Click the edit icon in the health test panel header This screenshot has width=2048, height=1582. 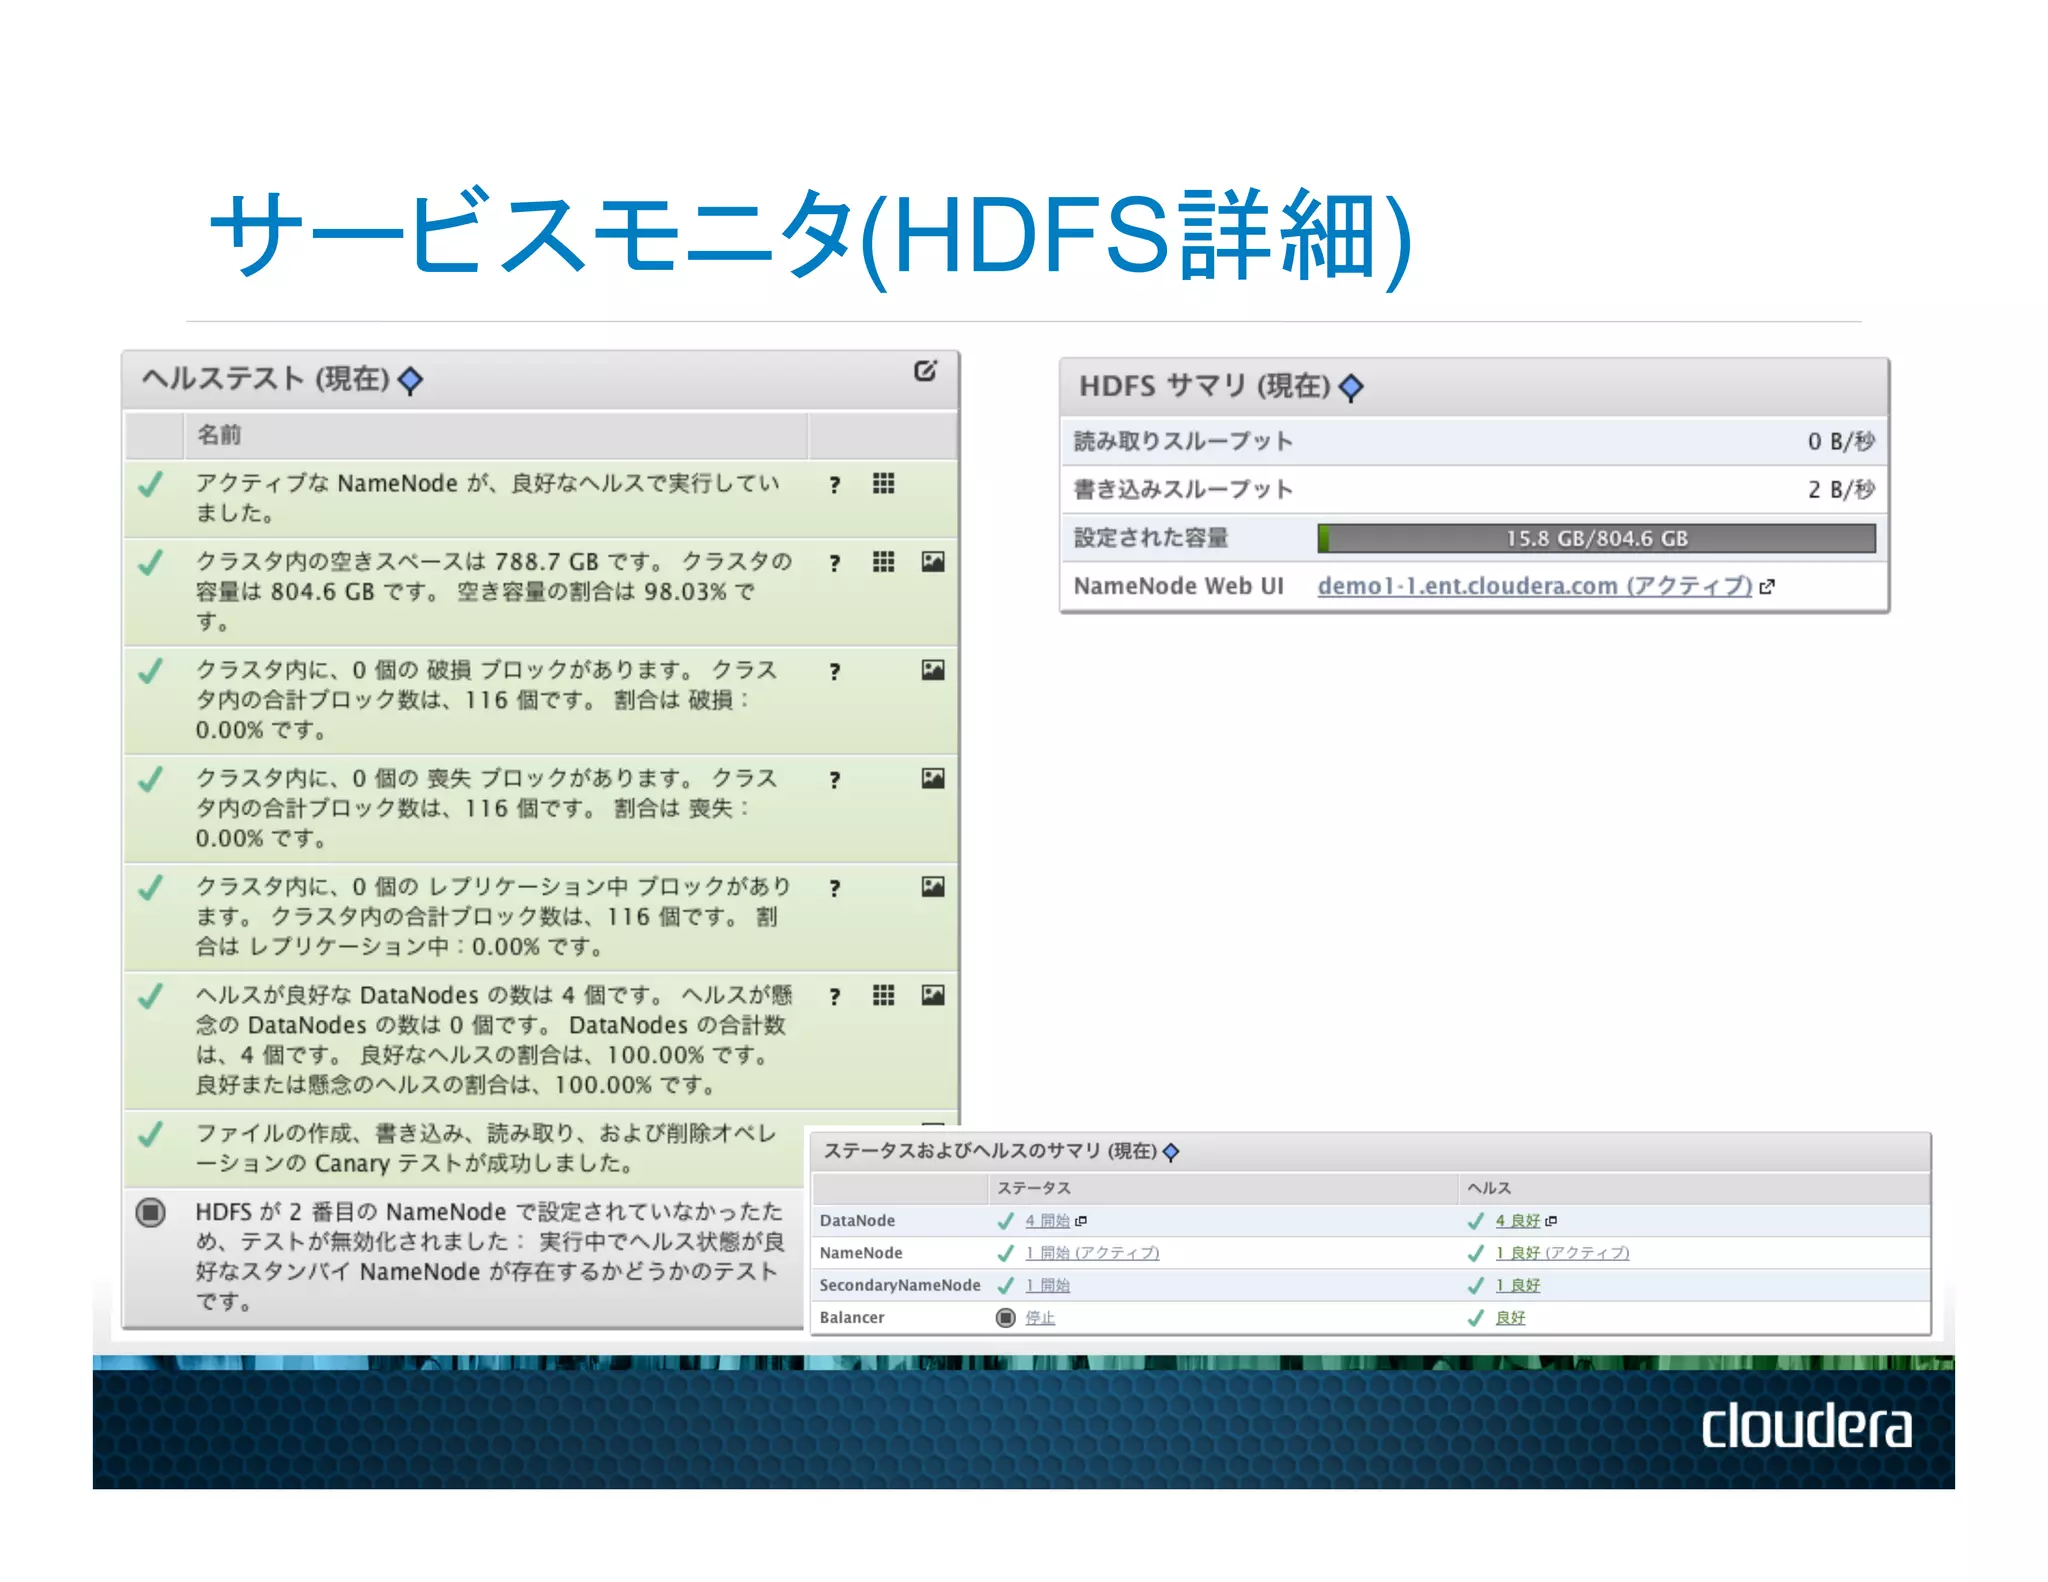click(926, 371)
